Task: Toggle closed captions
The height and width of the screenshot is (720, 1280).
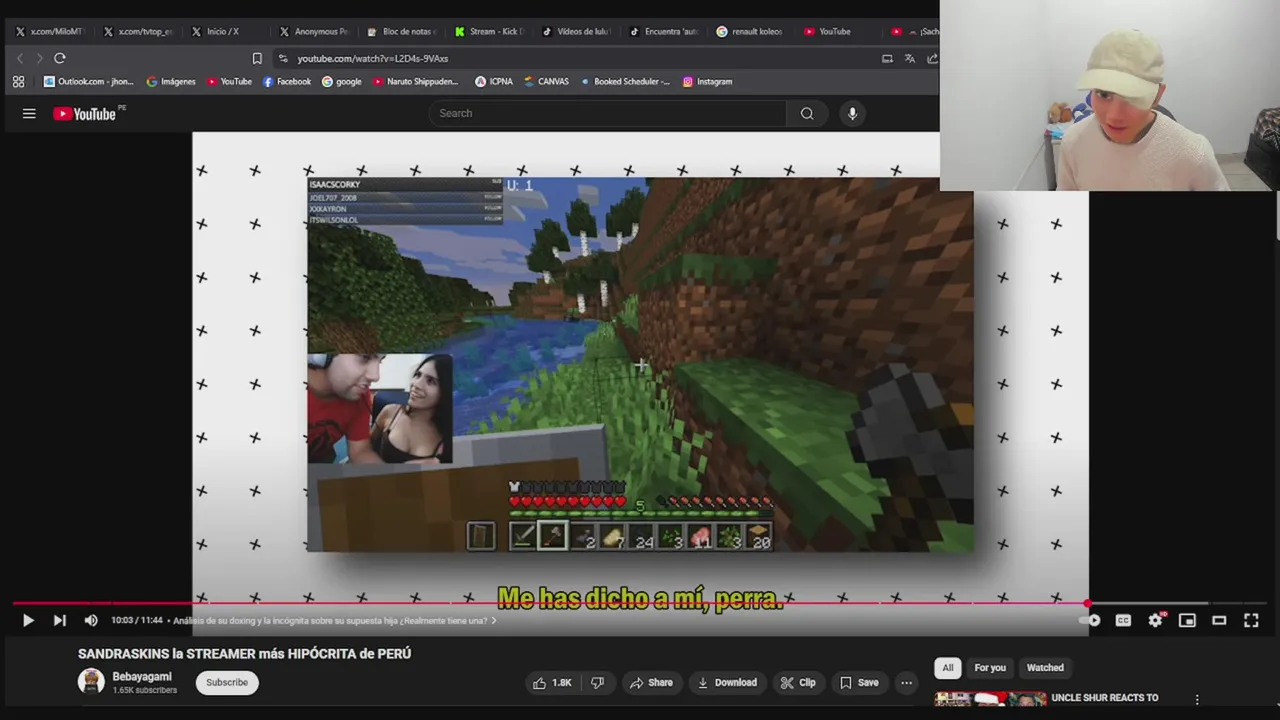Action: click(x=1124, y=621)
